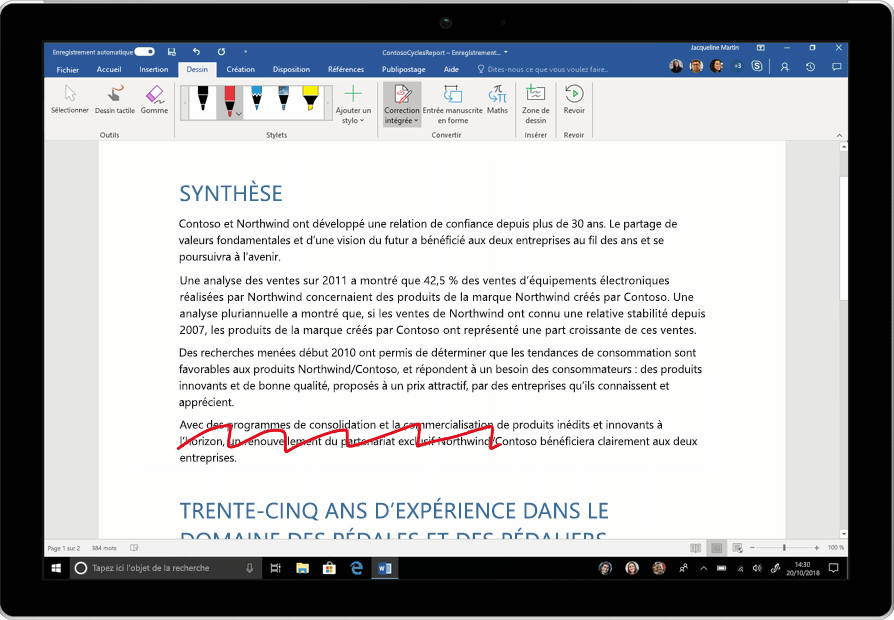Click the ContosoCyclesReport document title
894x620 pixels.
pyautogui.click(x=443, y=52)
